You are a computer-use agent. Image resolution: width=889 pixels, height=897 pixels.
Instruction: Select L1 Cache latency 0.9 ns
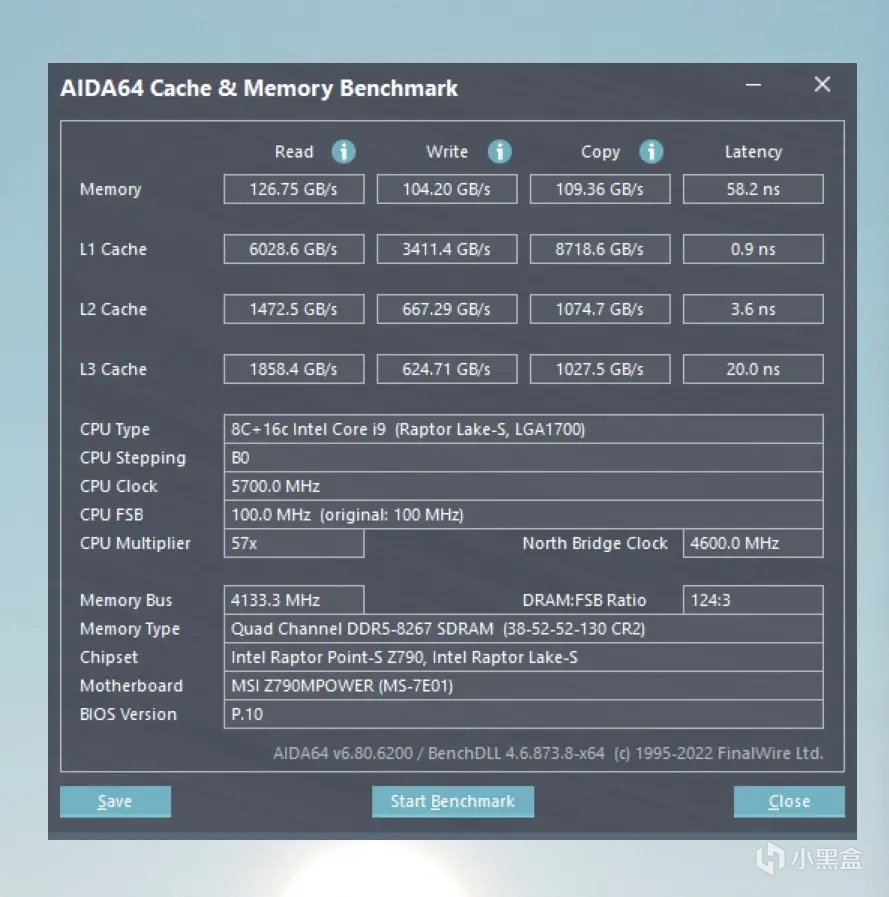753,249
